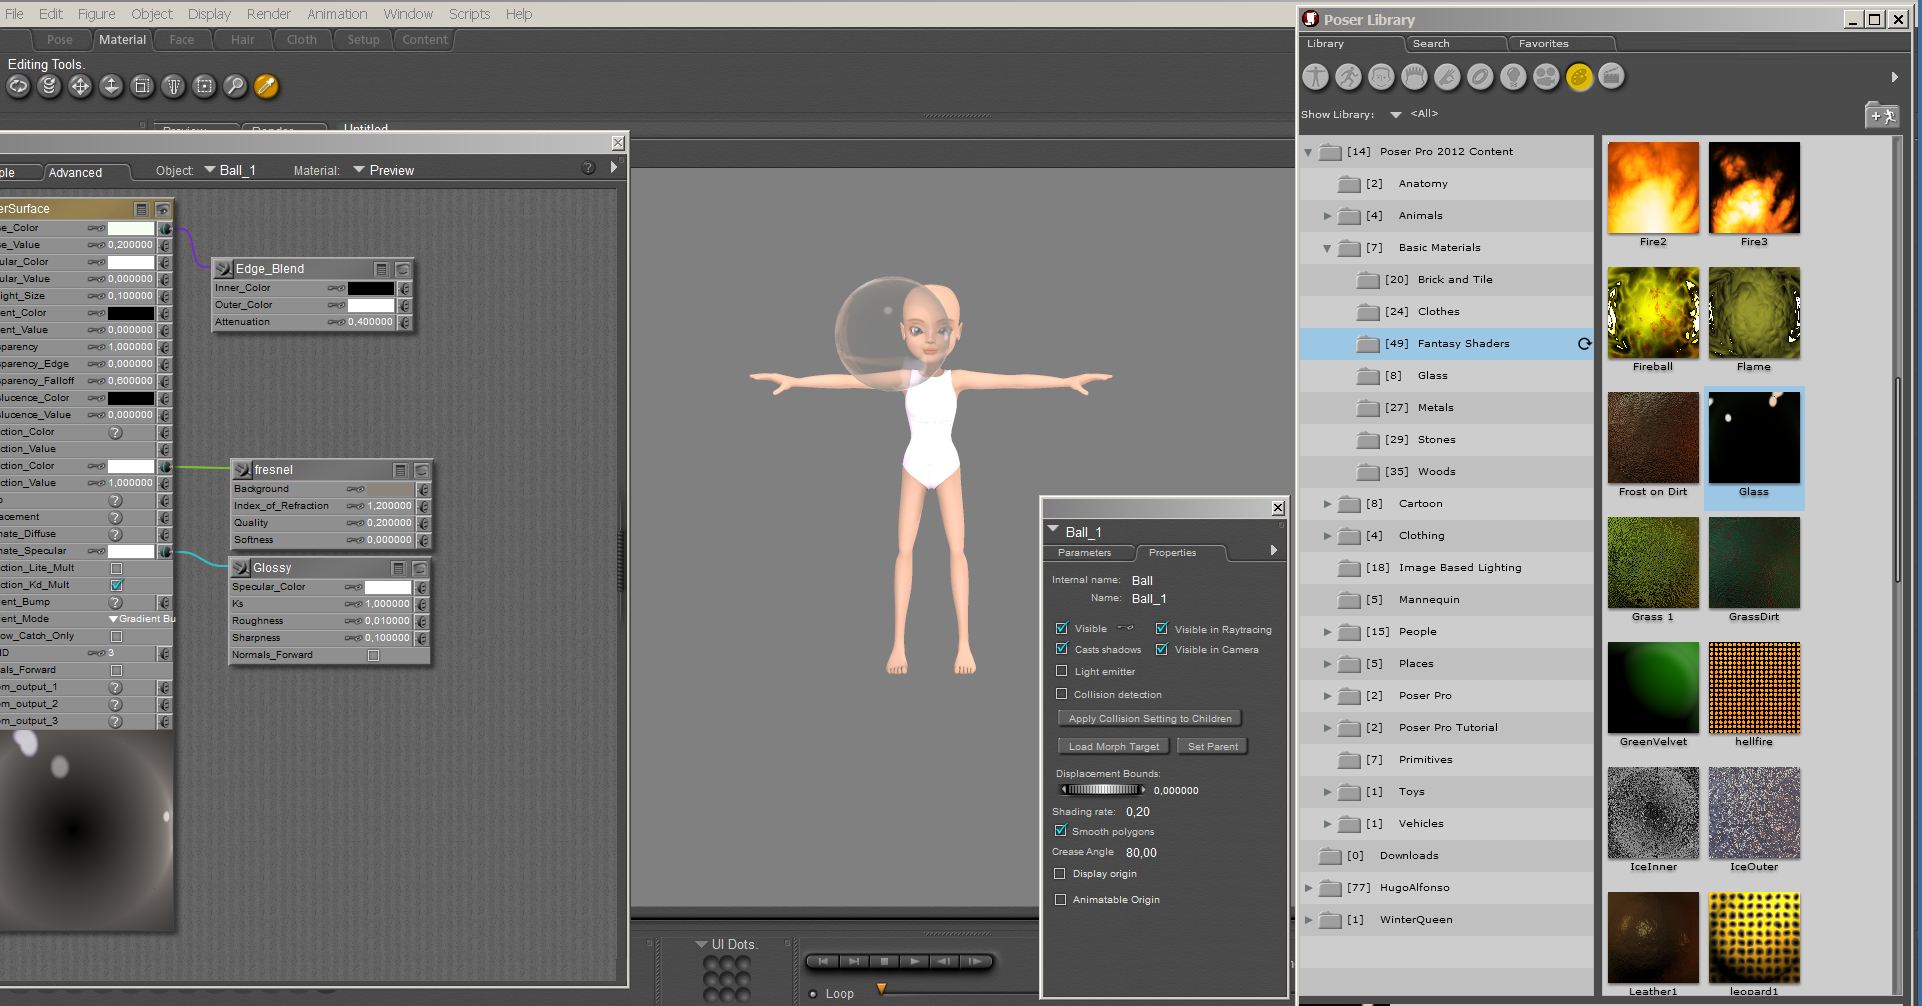The height and width of the screenshot is (1006, 1922).
Task: Click the add-to-library folder icon
Action: click(1881, 116)
